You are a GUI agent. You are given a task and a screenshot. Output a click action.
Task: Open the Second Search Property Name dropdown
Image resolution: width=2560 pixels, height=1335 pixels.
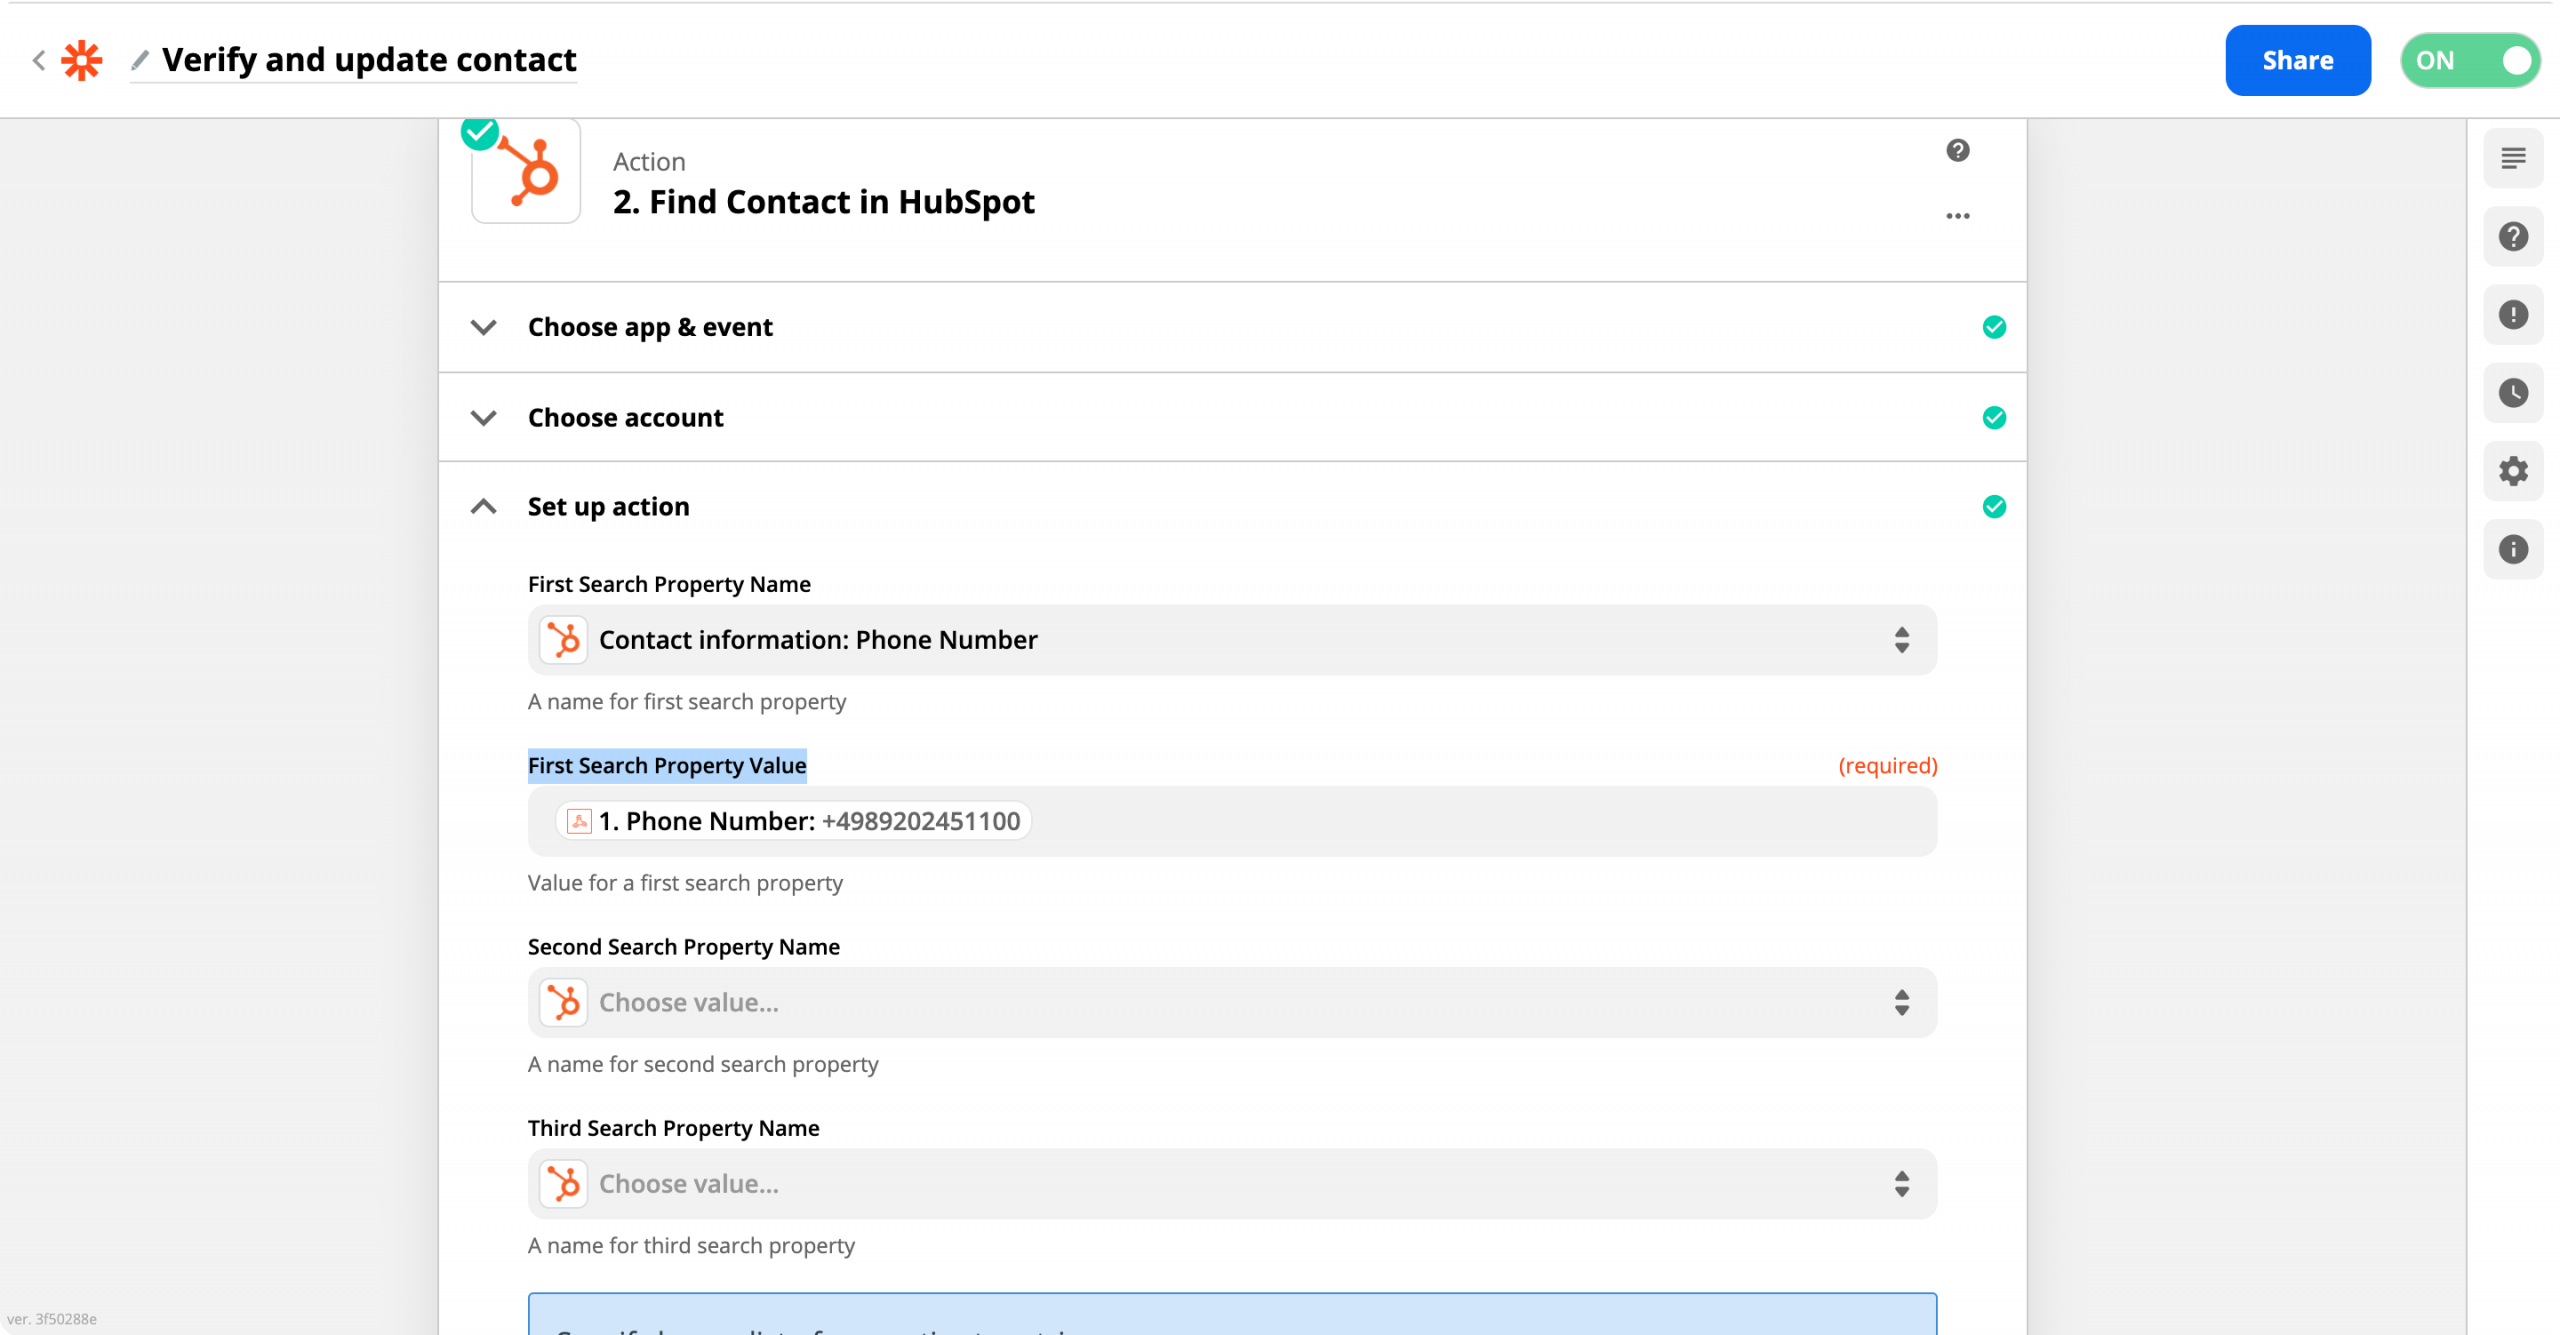pyautogui.click(x=1232, y=1002)
